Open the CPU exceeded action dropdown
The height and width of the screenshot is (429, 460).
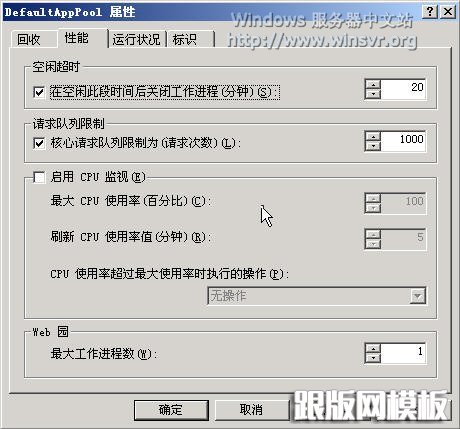point(418,296)
